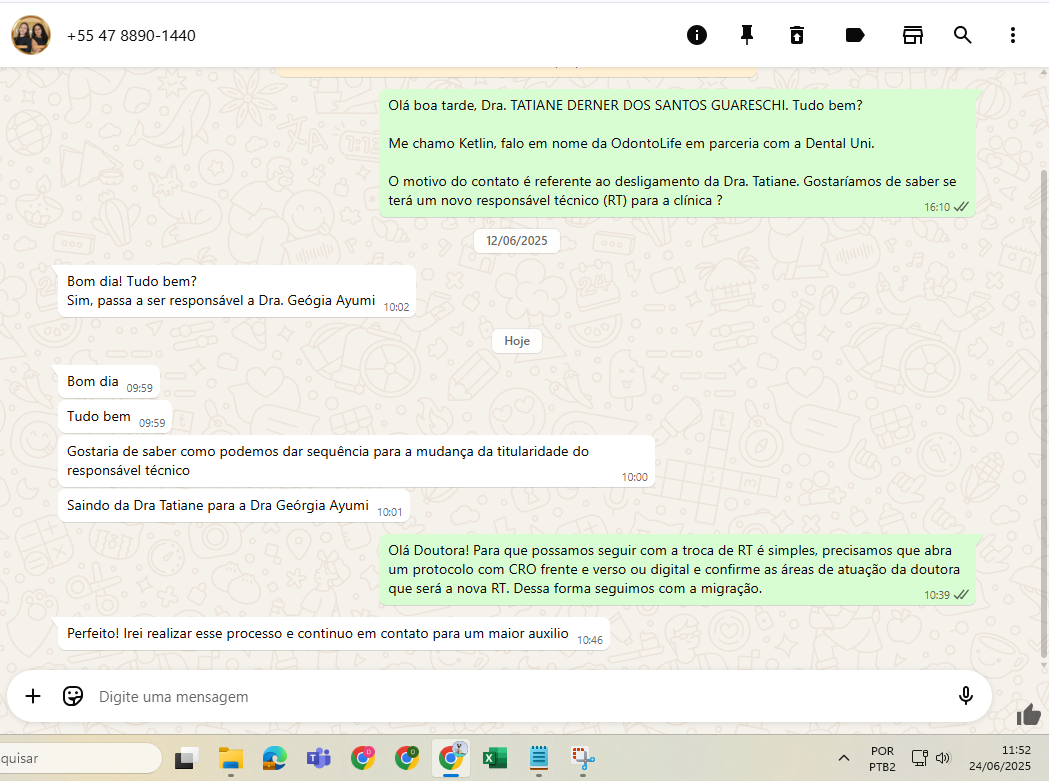The image size is (1049, 781).
Task: Open the volume control in the tray
Action: [x=943, y=758]
